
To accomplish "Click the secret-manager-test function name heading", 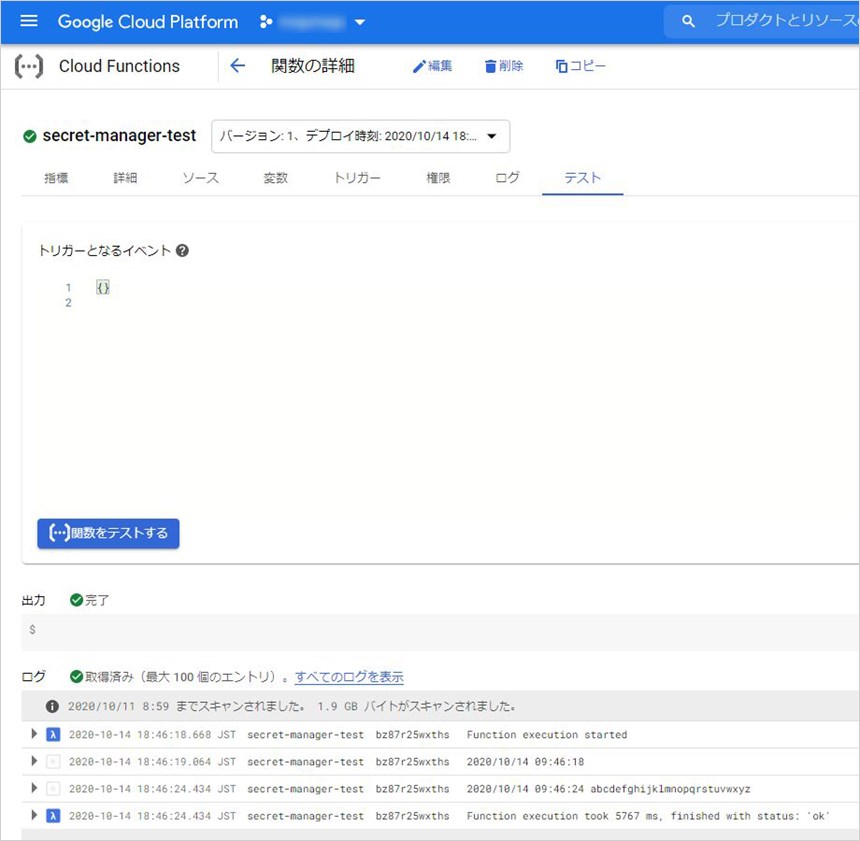I will [119, 136].
